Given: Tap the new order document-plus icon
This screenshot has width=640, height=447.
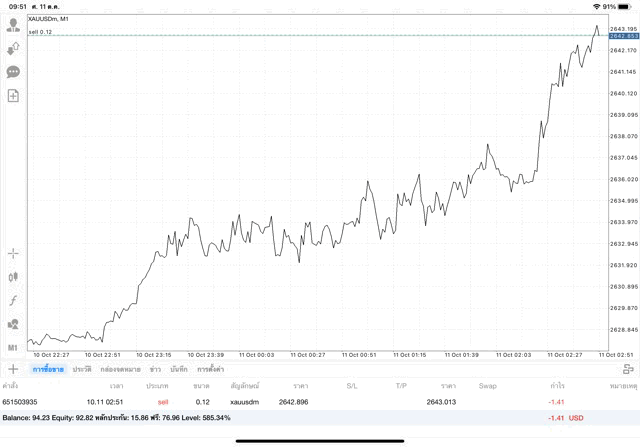Looking at the screenshot, I should click(13, 96).
